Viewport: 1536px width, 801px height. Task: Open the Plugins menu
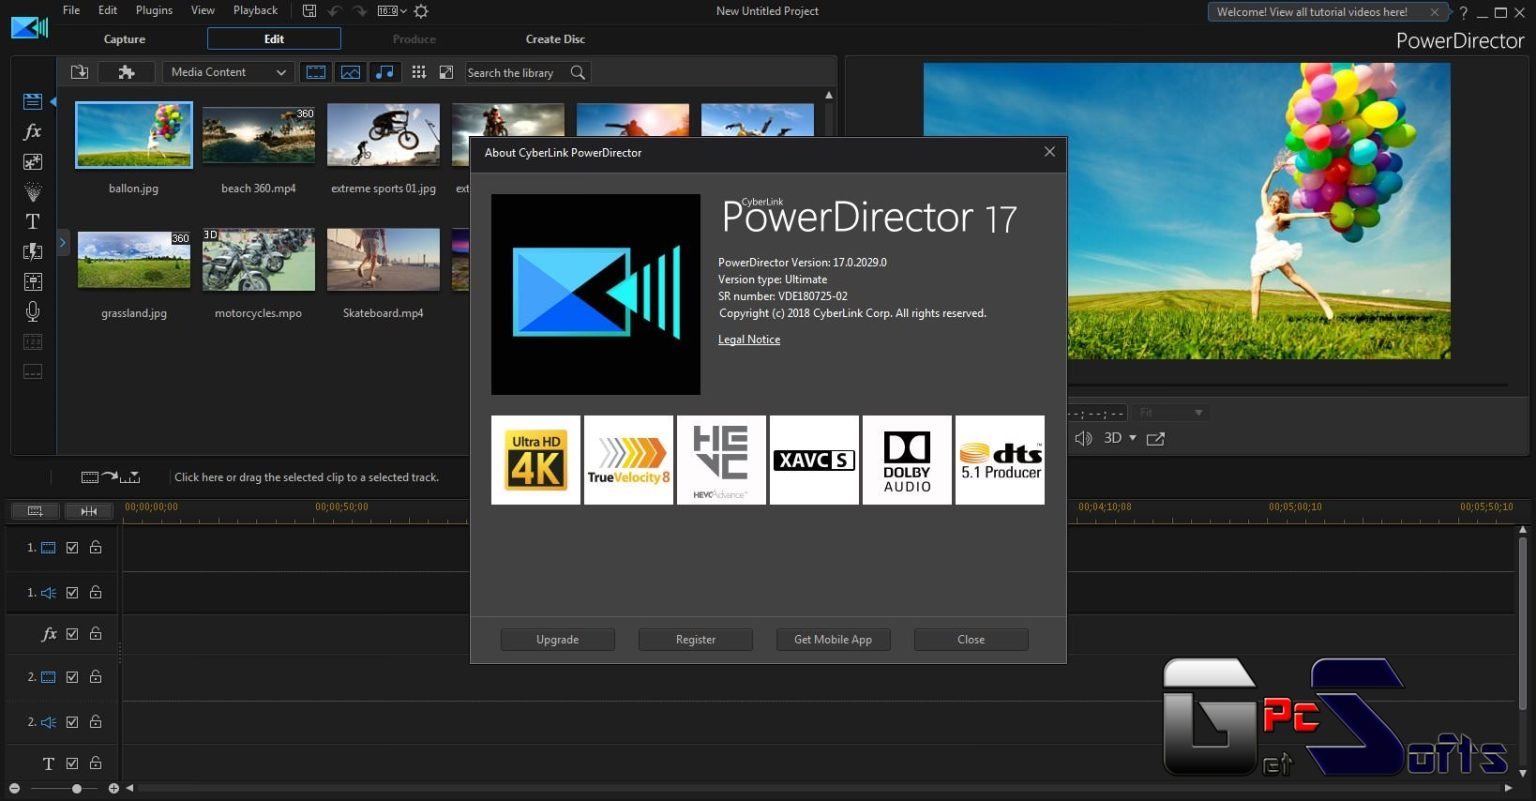[x=154, y=10]
